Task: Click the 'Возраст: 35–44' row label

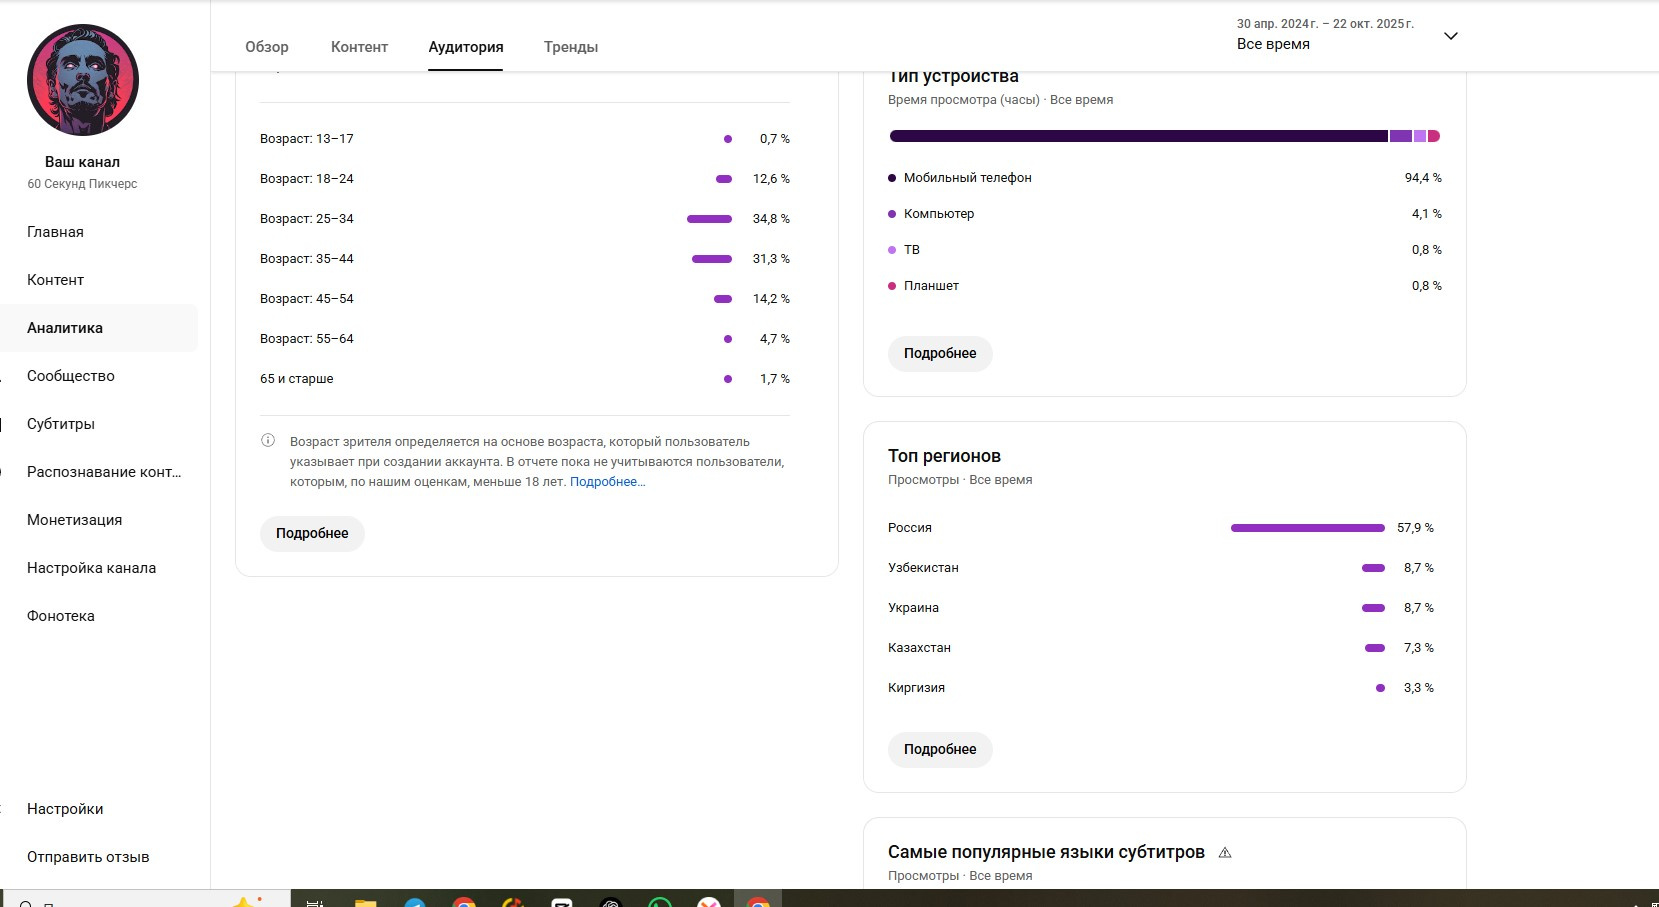Action: tap(307, 259)
